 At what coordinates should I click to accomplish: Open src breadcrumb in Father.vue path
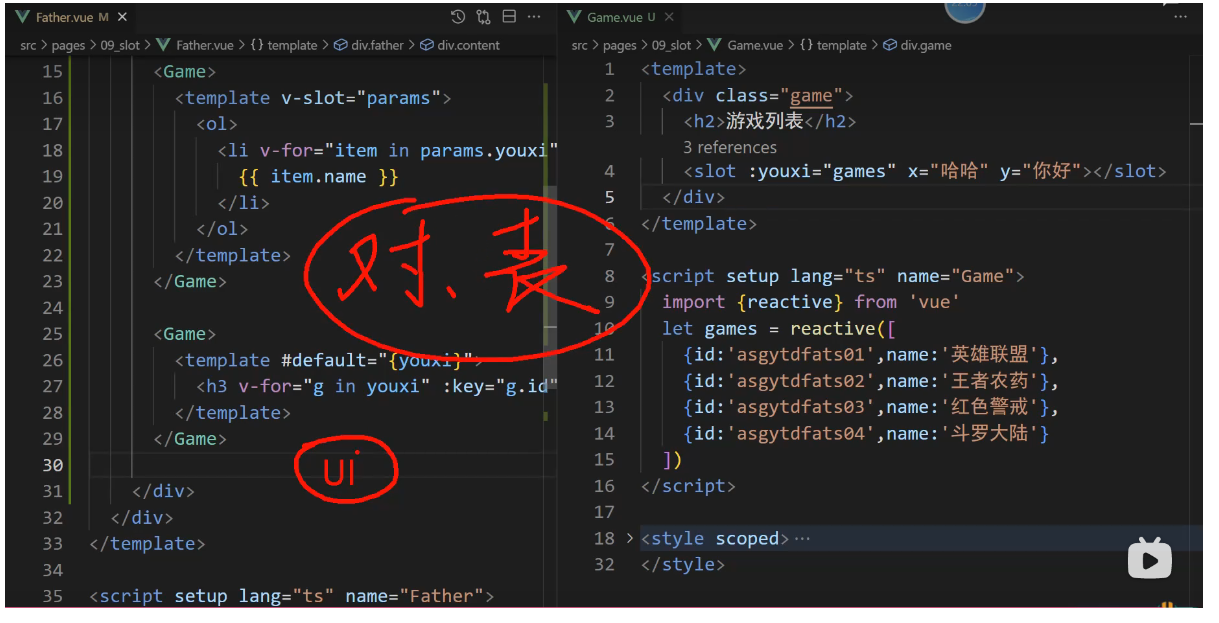(x=28, y=45)
